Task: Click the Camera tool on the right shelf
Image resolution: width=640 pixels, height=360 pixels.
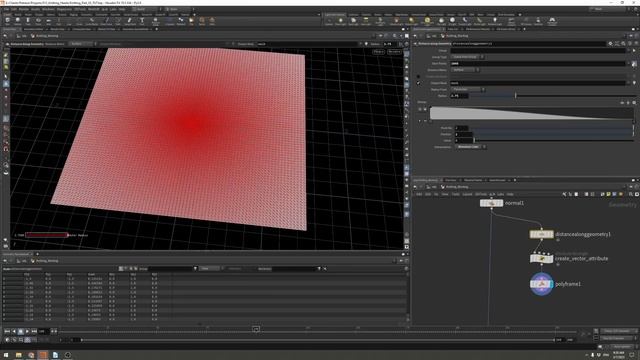Action: tap(329, 21)
